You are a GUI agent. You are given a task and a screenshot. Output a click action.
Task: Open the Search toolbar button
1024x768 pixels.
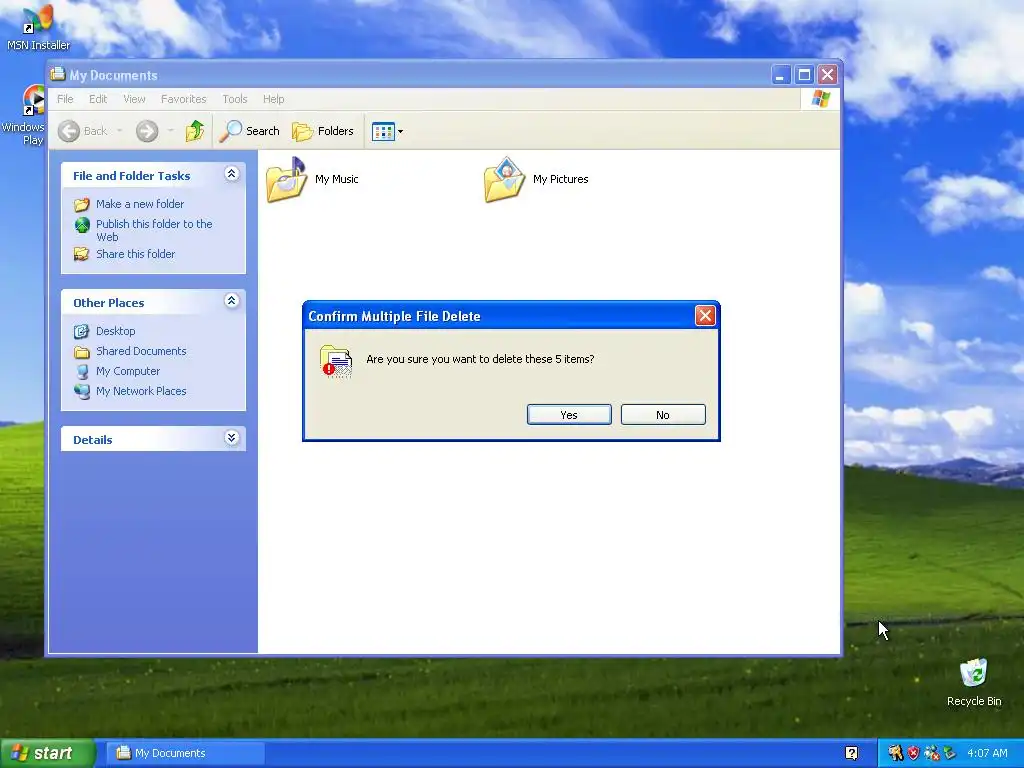point(249,131)
